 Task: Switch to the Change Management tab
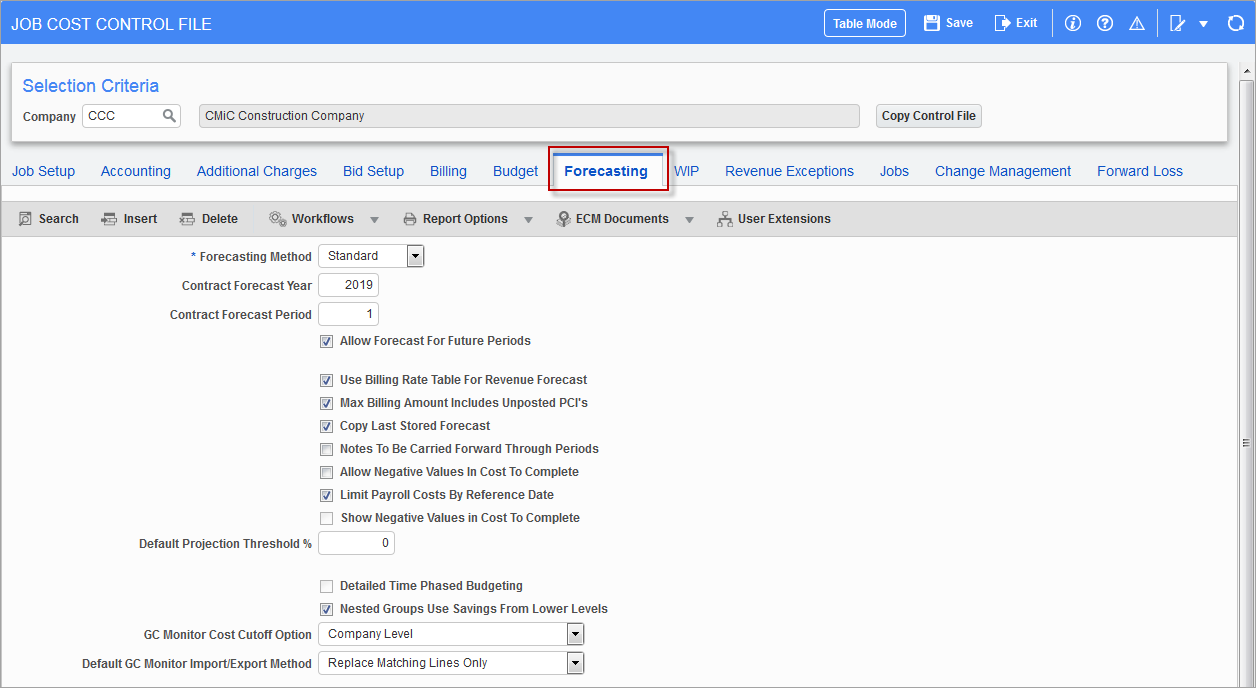(x=1002, y=171)
